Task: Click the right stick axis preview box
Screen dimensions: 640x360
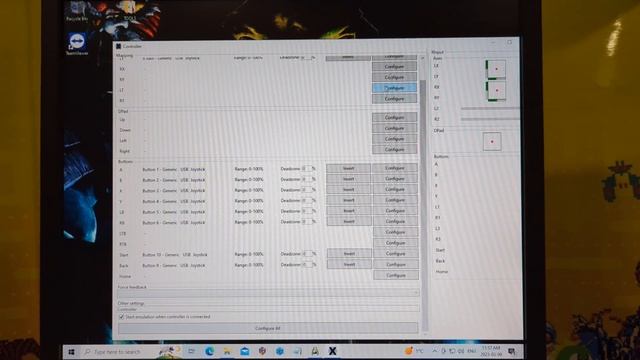Action: pyautogui.click(x=496, y=90)
